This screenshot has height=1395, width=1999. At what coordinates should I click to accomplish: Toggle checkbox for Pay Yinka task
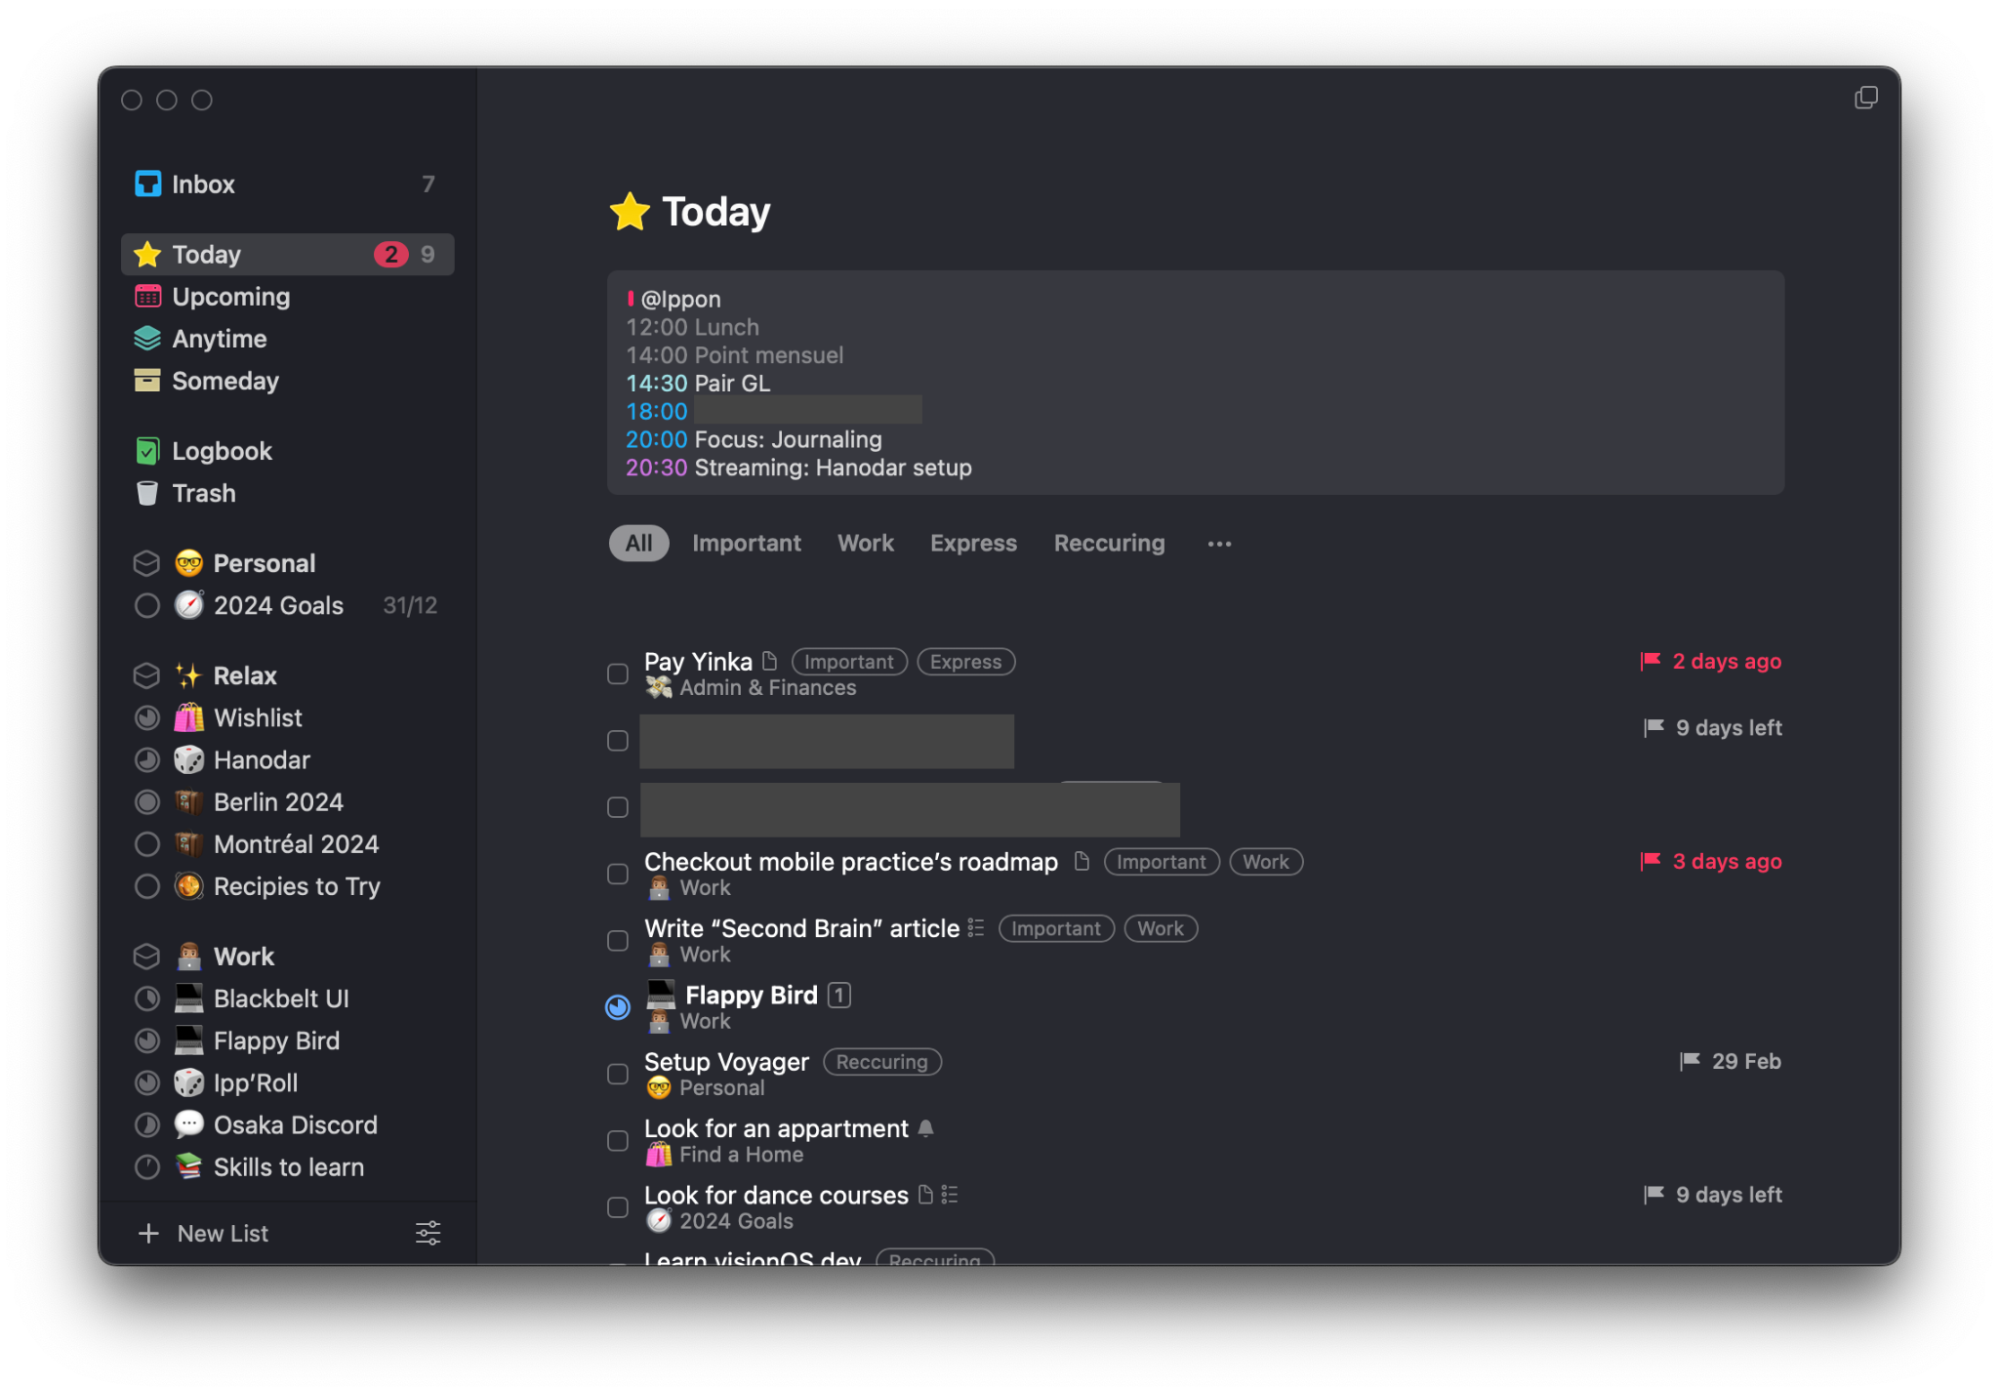coord(617,672)
